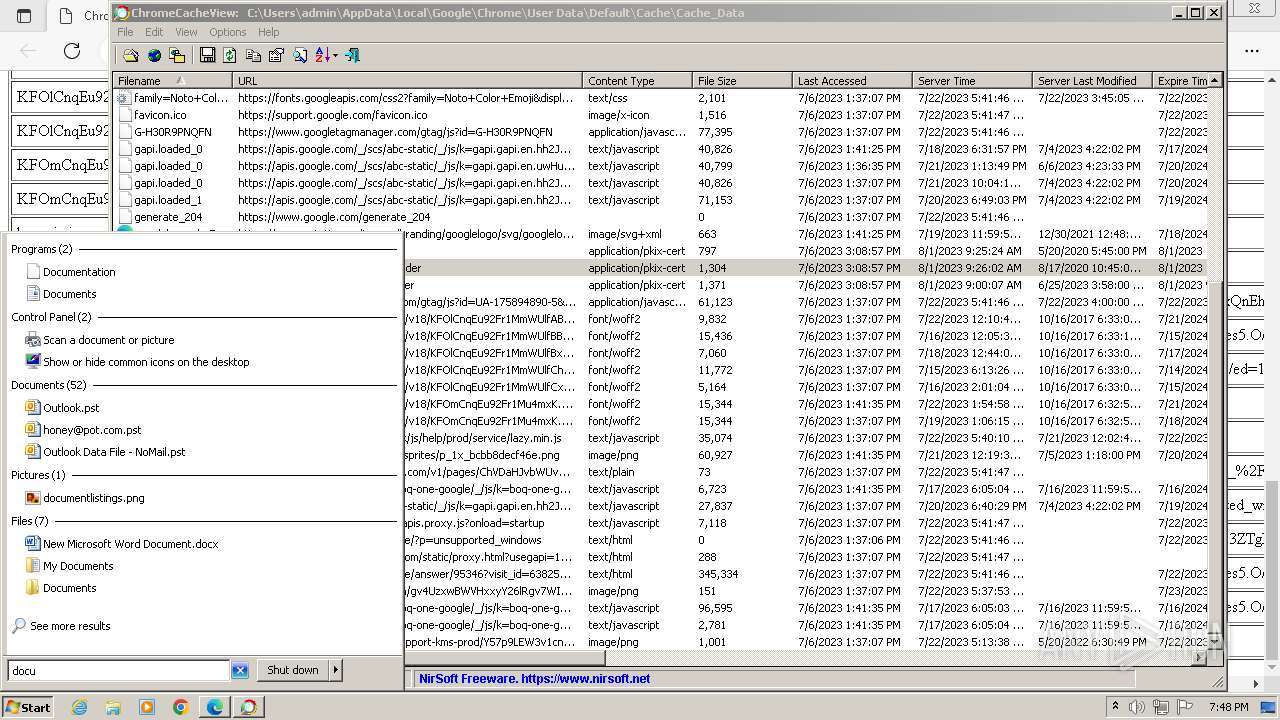Expand the Shut down options arrow

coord(336,670)
